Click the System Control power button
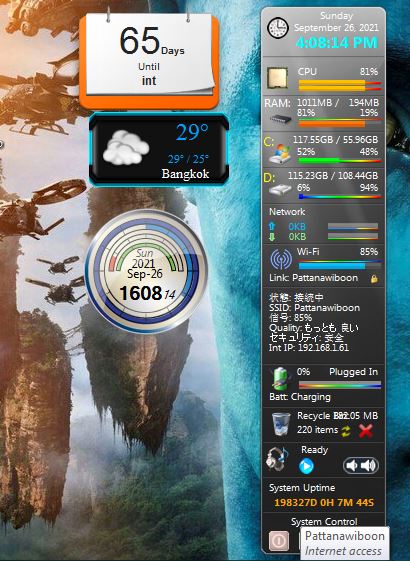This screenshot has width=410, height=561. coord(279,540)
